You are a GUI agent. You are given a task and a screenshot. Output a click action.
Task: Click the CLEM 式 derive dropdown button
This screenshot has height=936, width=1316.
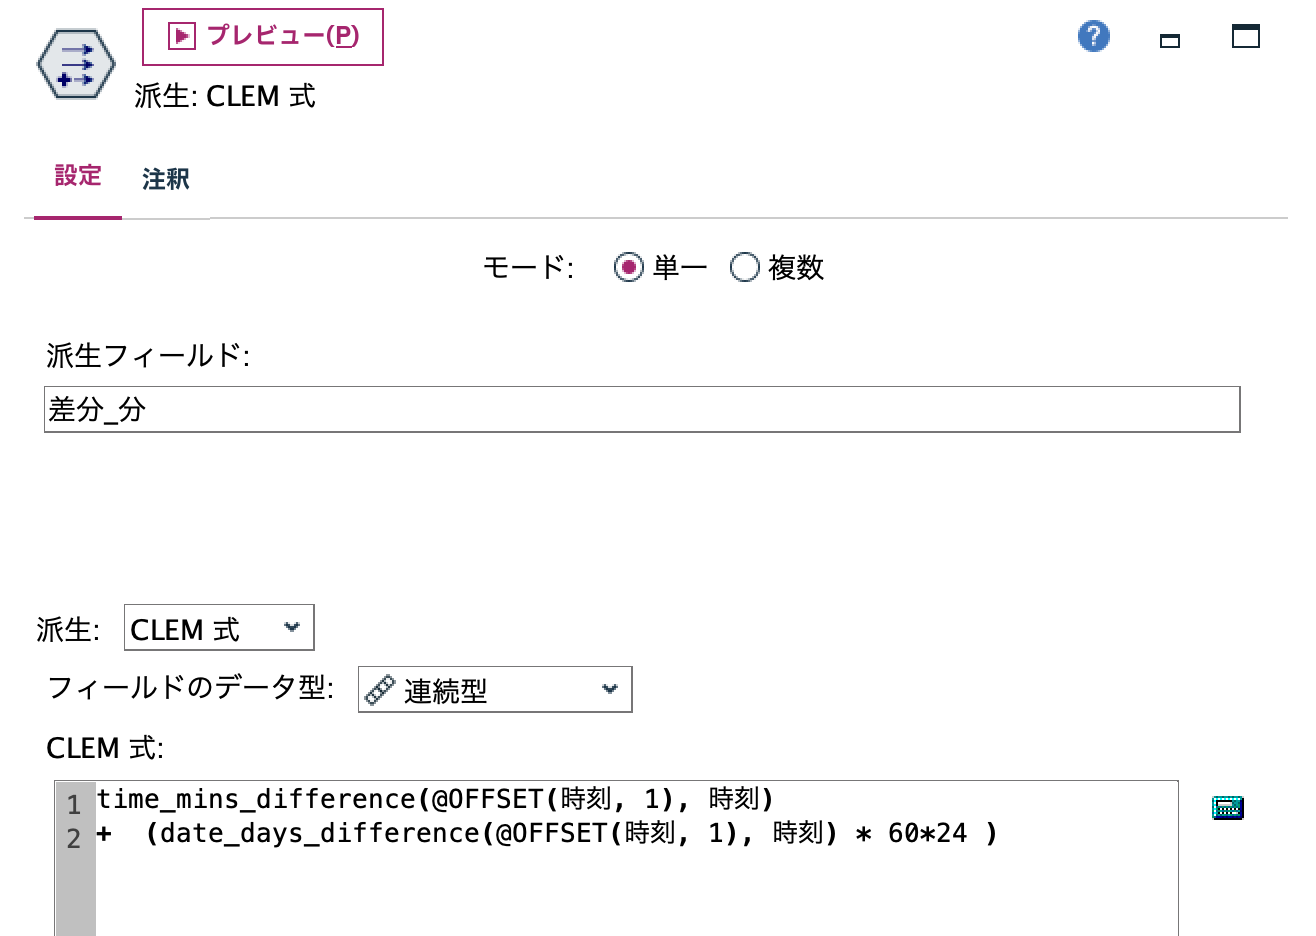(x=291, y=627)
